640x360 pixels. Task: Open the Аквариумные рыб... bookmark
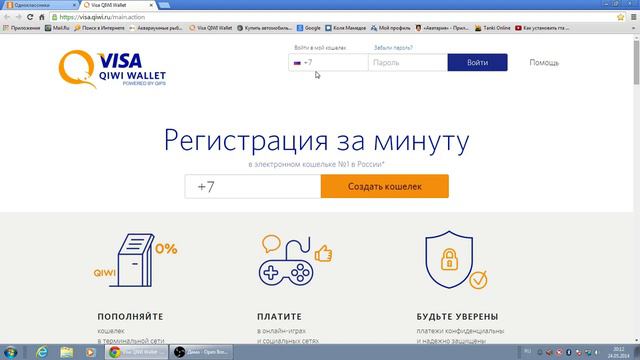(156, 28)
